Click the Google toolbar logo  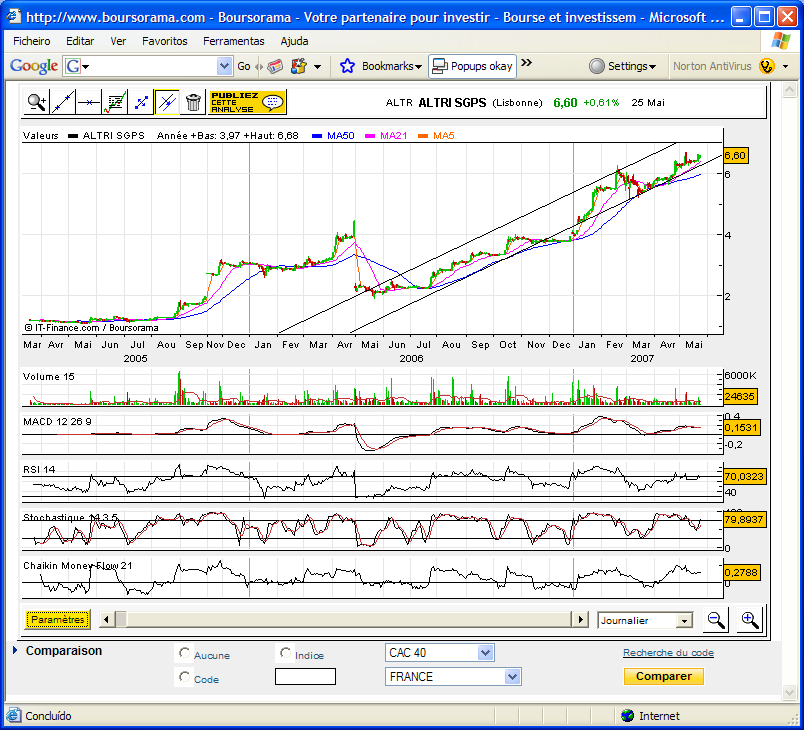(x=34, y=66)
